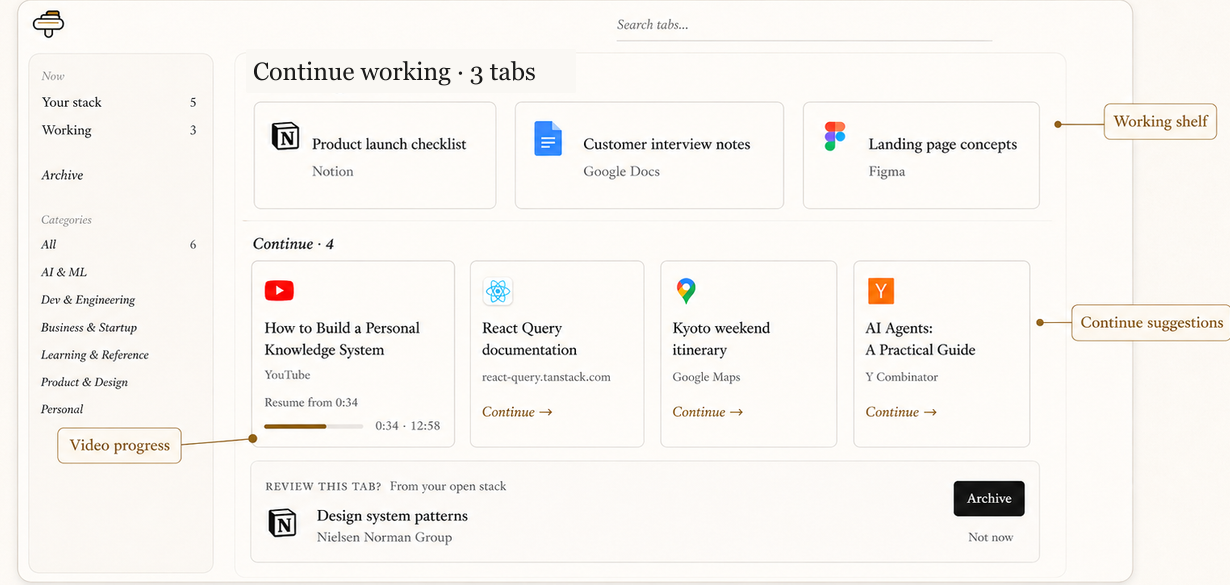
Task: Click Continue link on AI Agents guide
Action: pyautogui.click(x=901, y=412)
